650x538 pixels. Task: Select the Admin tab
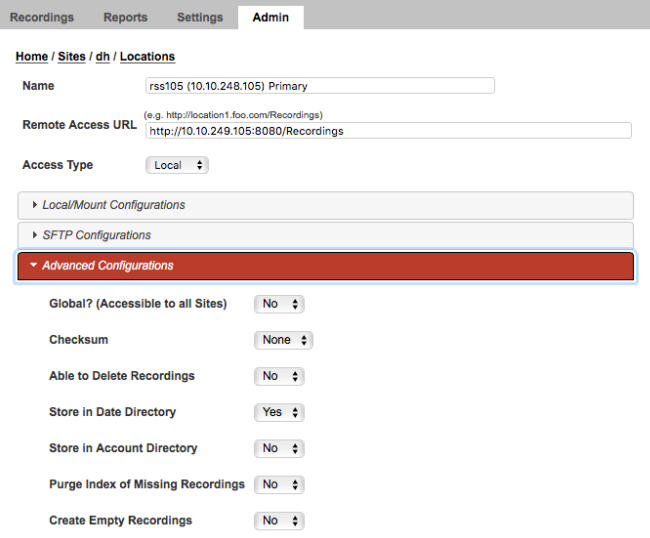[270, 17]
